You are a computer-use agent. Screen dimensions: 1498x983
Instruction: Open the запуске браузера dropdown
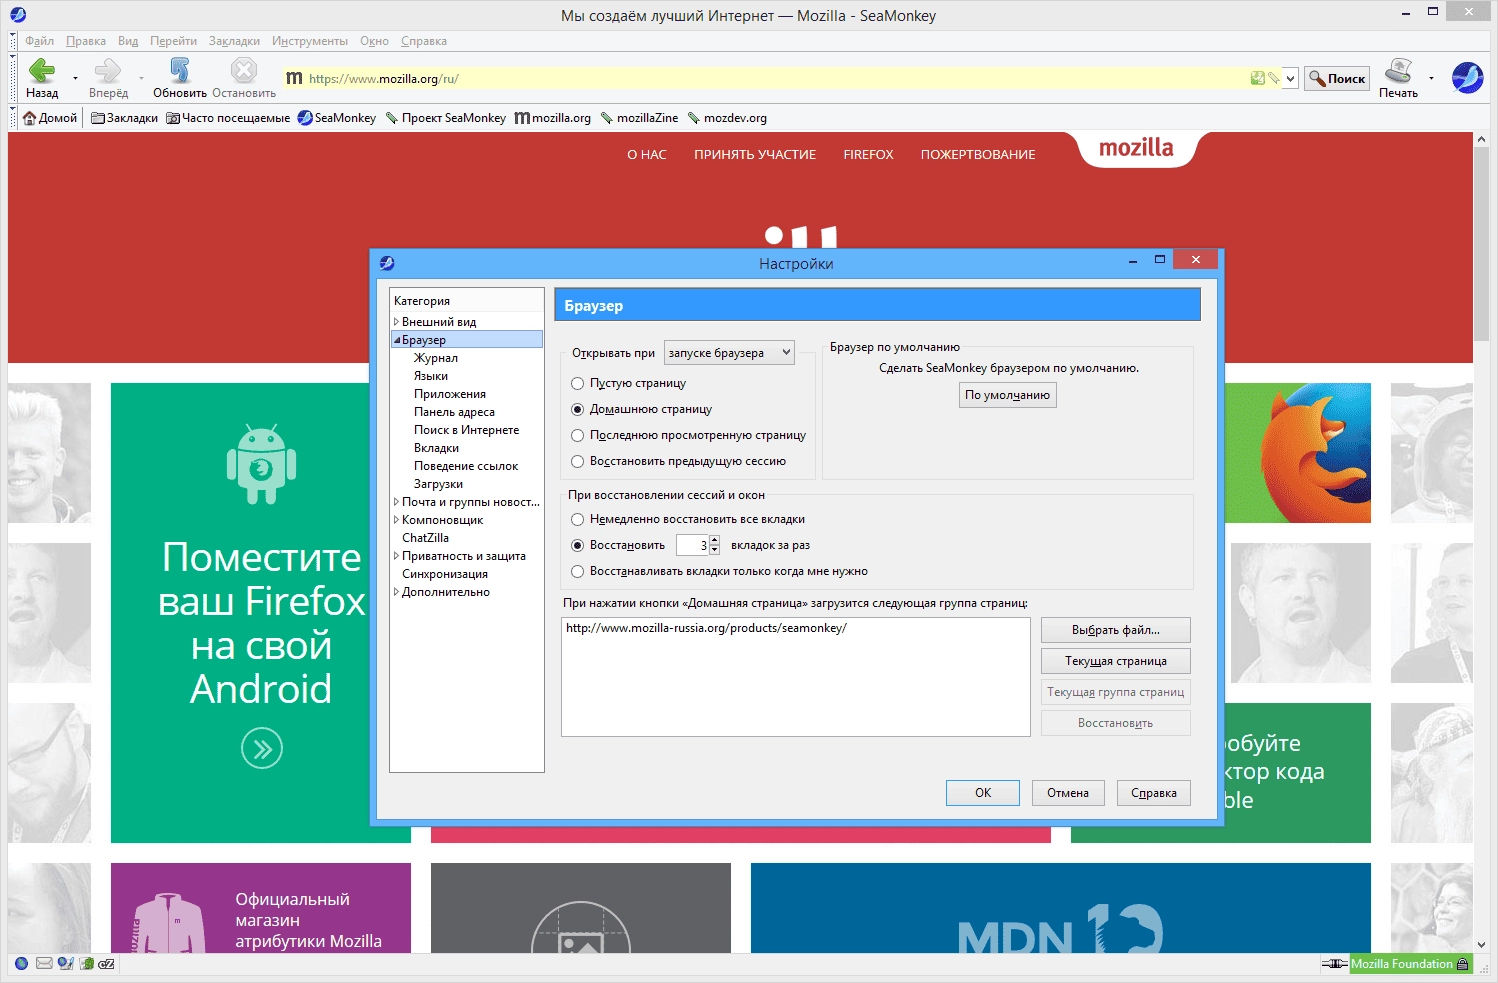tap(729, 352)
